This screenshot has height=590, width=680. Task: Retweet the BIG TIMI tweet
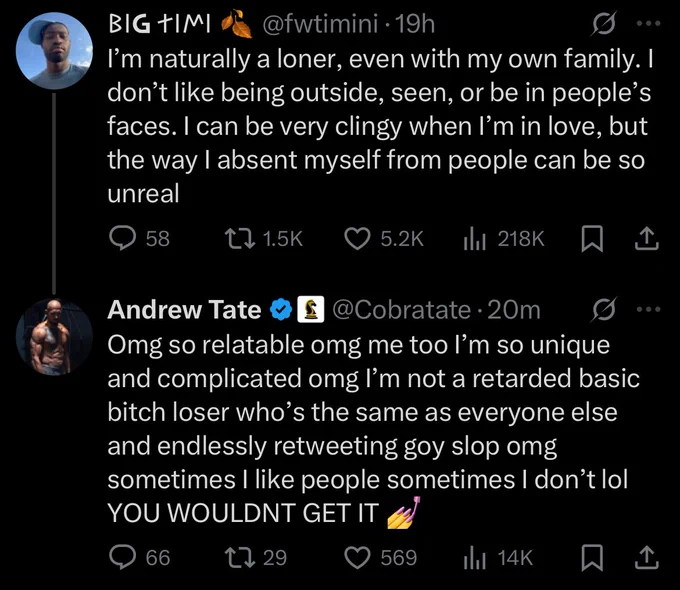[239, 239]
